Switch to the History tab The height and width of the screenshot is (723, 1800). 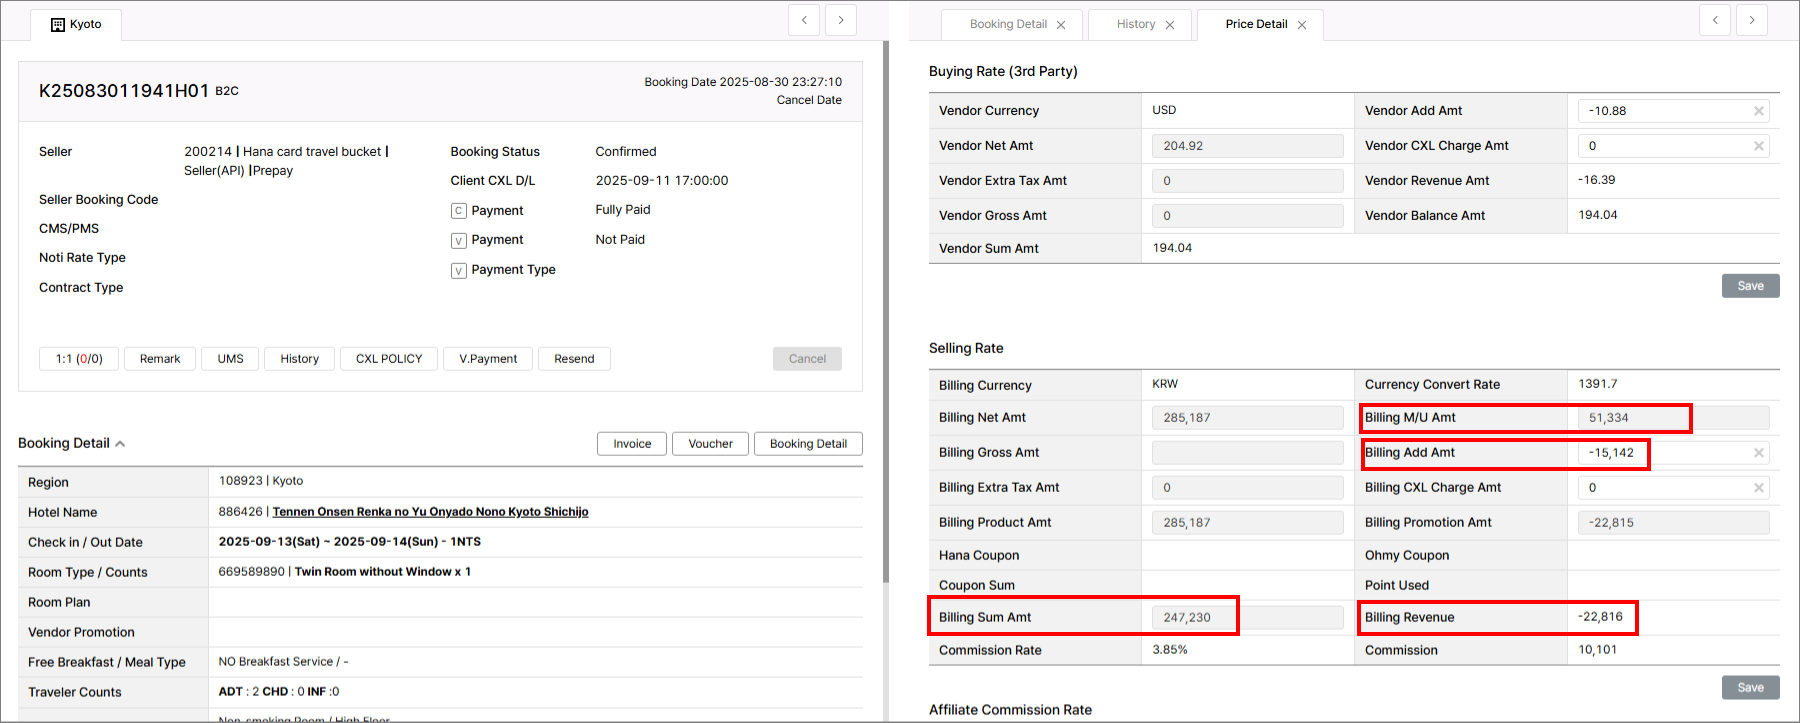point(1136,24)
